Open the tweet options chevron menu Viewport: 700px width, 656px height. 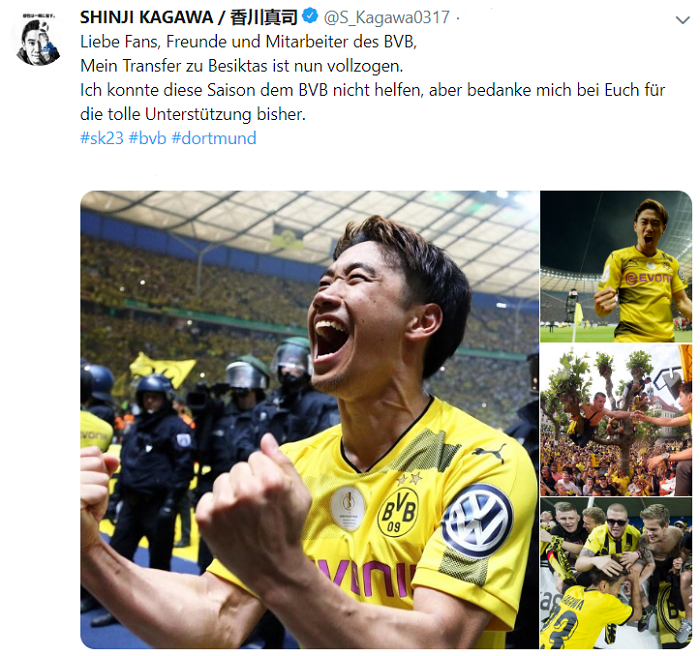pos(683,20)
